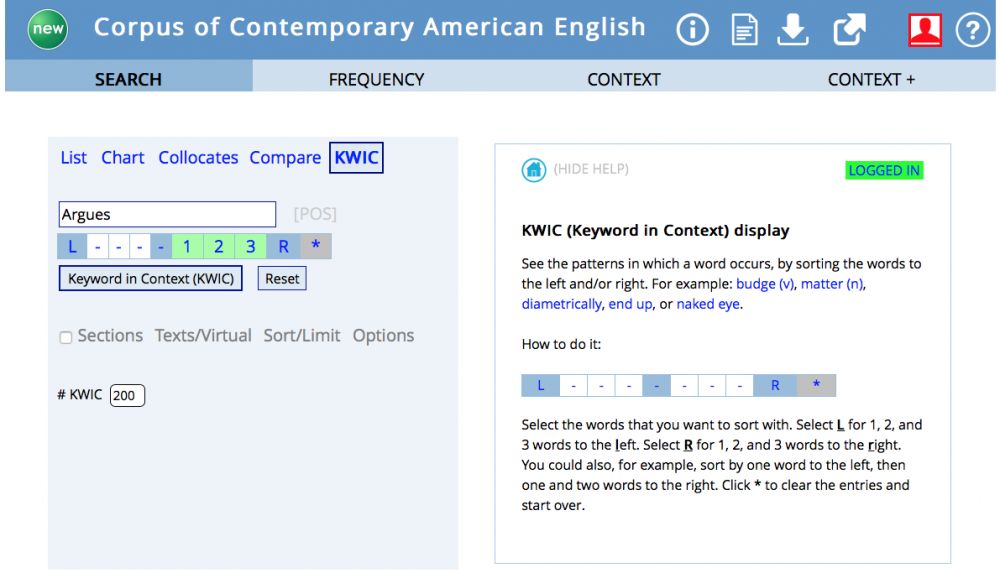
Task: Click the 'Corpus of Contemporary American English' title
Action: click(x=370, y=27)
